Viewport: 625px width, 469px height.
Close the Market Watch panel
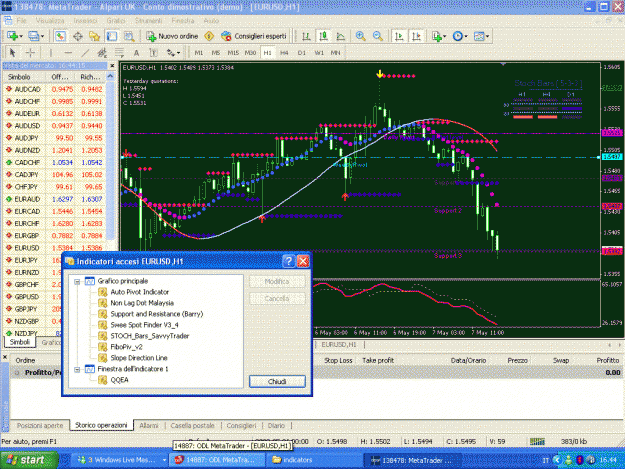(x=112, y=66)
